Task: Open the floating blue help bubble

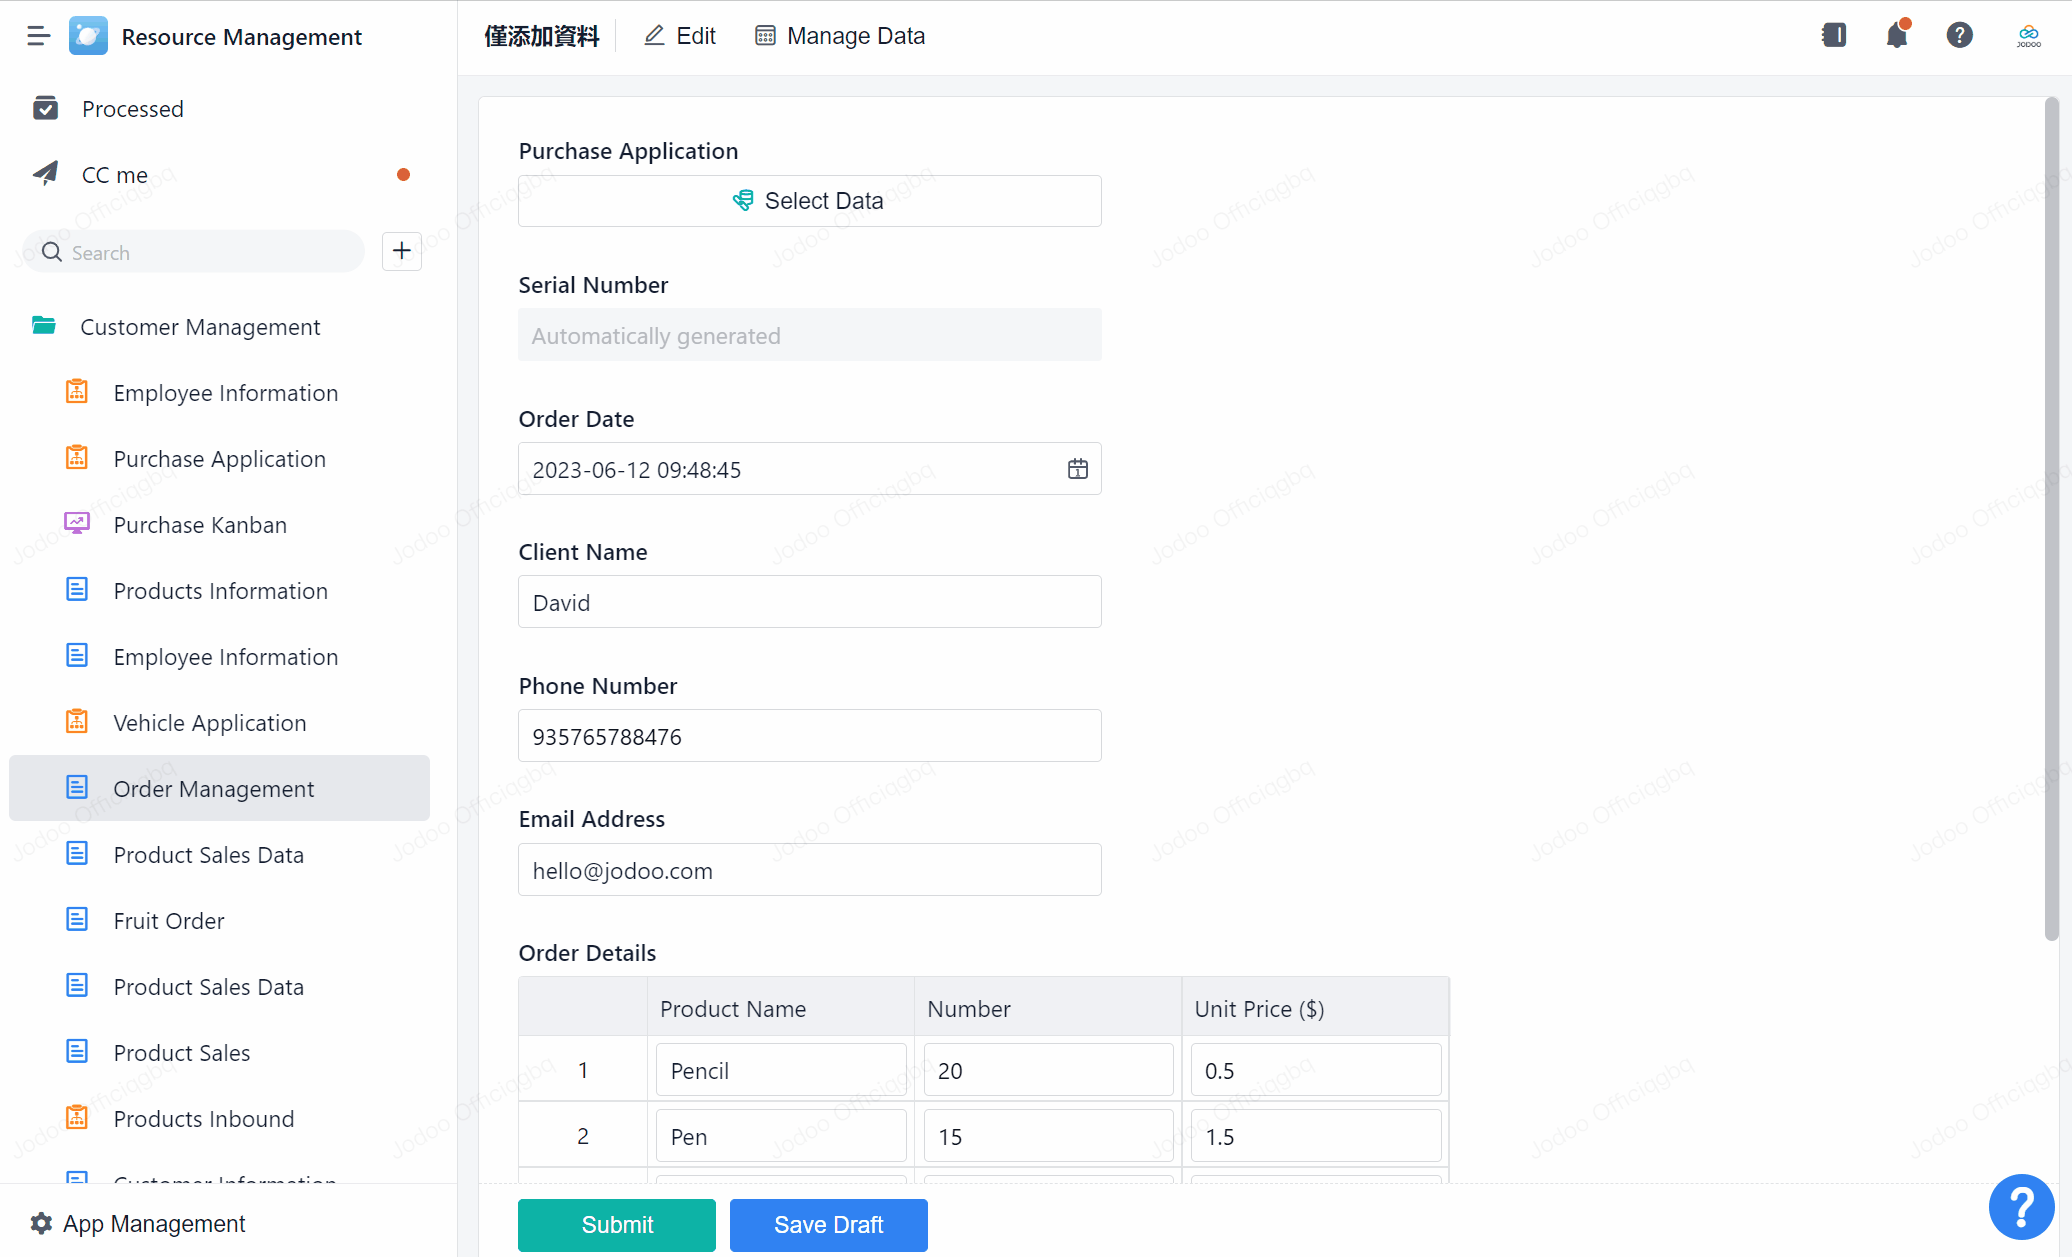Action: point(2021,1207)
